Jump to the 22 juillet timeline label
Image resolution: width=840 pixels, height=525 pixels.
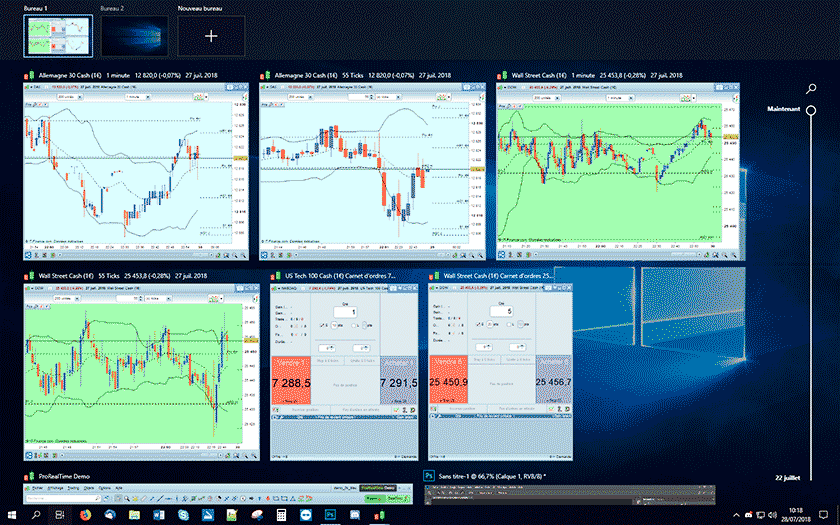[788, 477]
